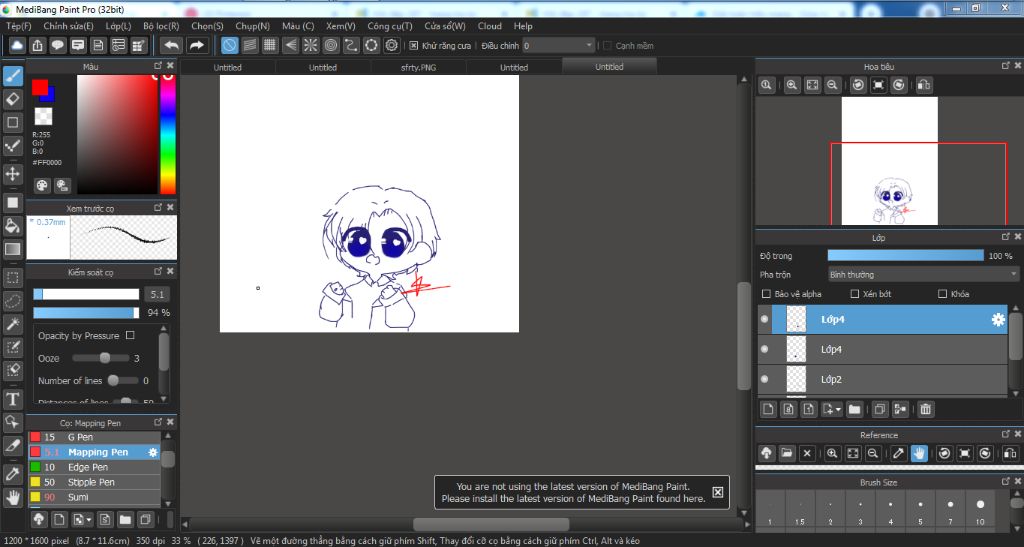Open Lớp(L) menu

point(118,26)
